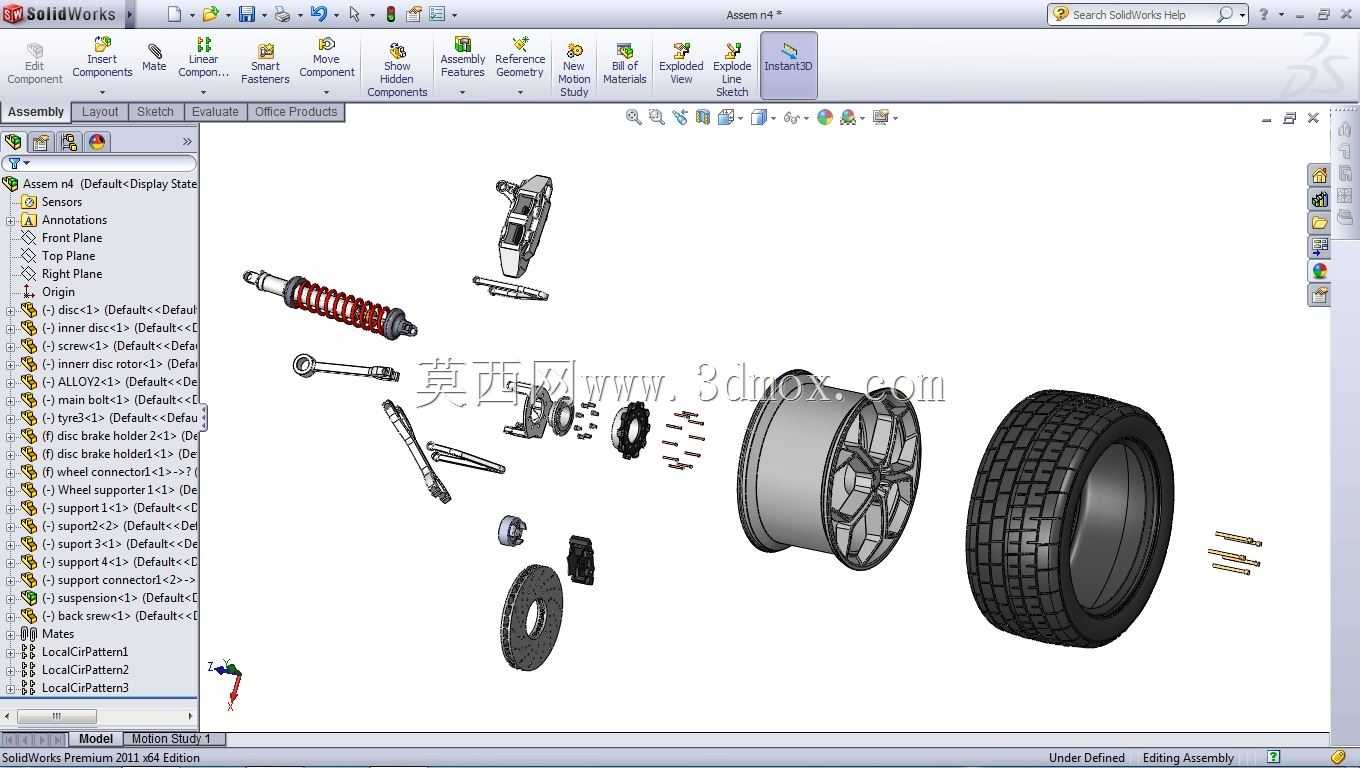Click the Save icon
The height and width of the screenshot is (768, 1360).
point(246,14)
